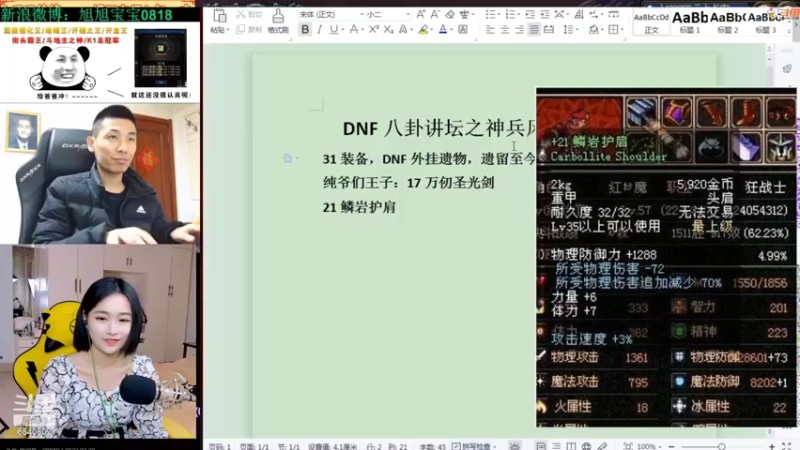The width and height of the screenshot is (800, 450).
Task: Toggle Subscript formatting
Action: (388, 30)
